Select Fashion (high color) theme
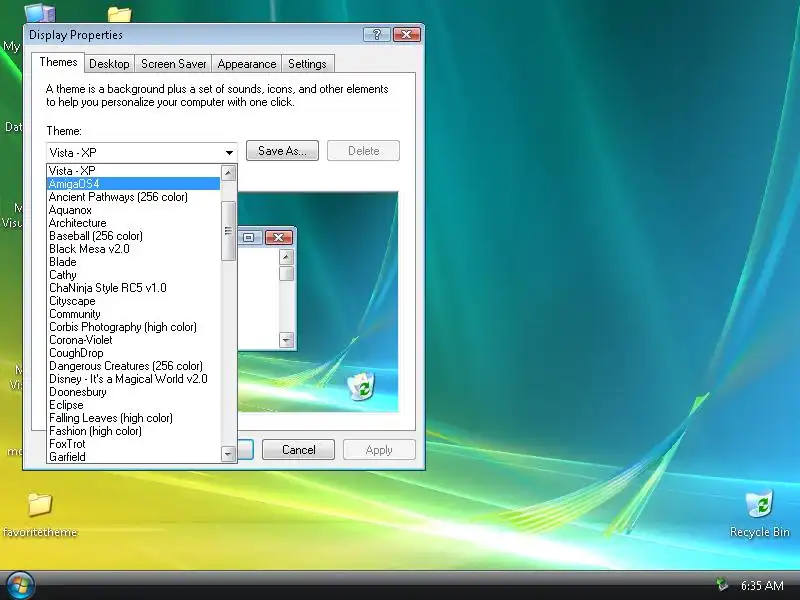 [x=134, y=431]
